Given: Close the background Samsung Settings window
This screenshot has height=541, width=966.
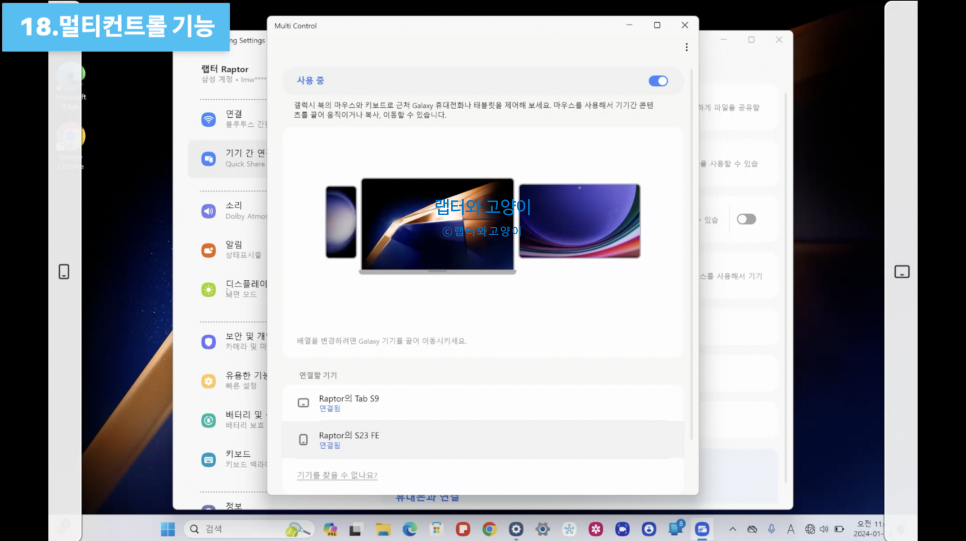Looking at the screenshot, I should pyautogui.click(x=779, y=39).
